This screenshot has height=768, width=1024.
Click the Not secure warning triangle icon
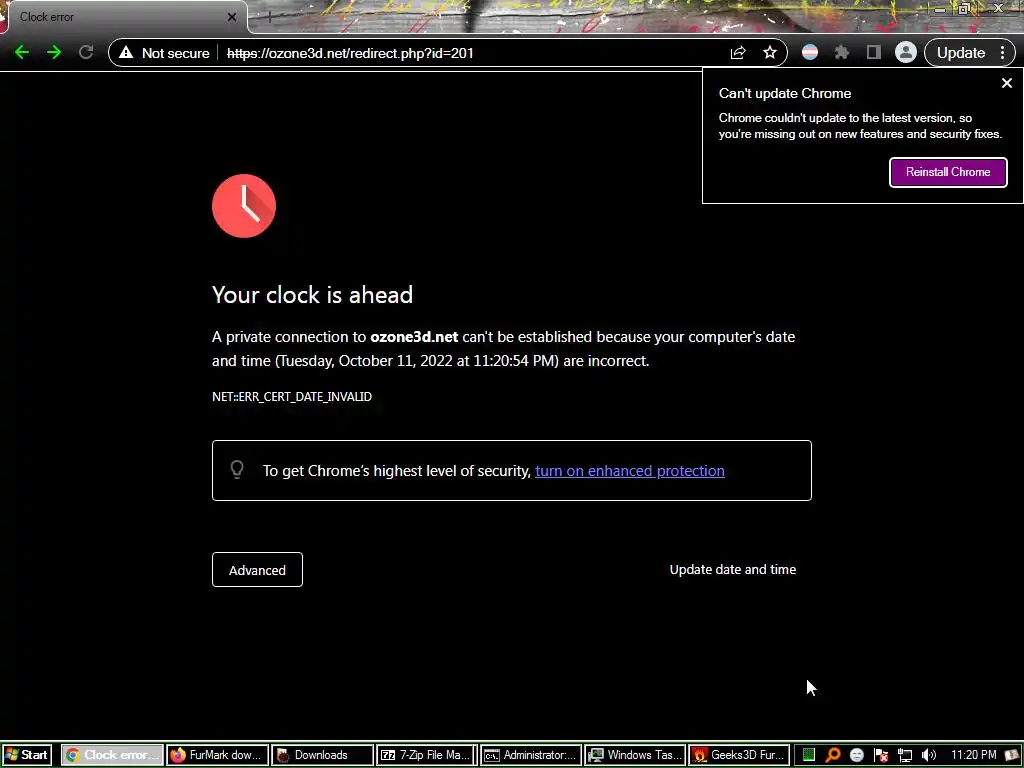point(126,53)
